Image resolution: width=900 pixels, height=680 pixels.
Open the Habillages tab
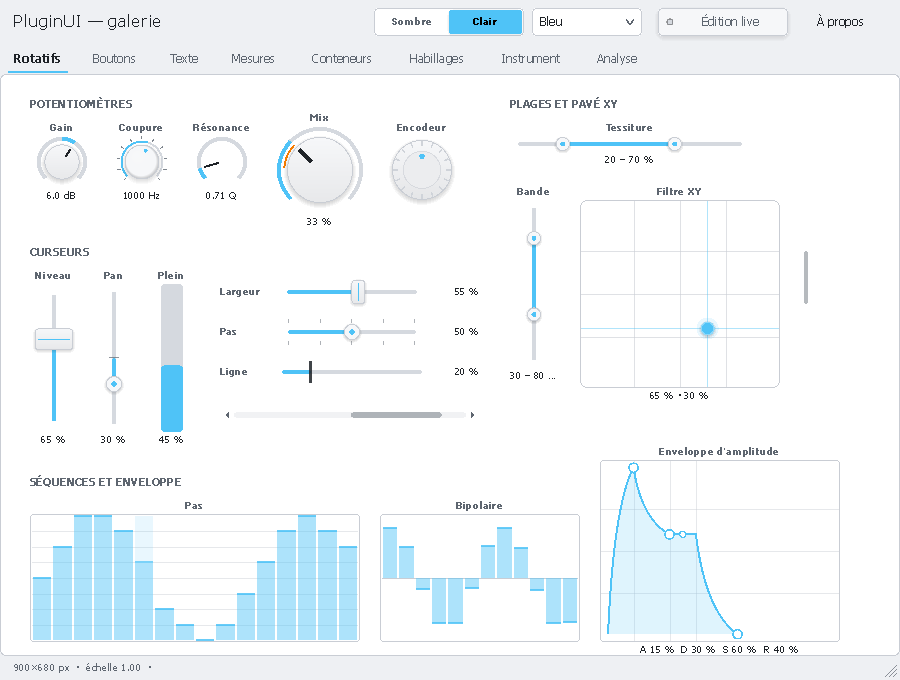pos(436,59)
